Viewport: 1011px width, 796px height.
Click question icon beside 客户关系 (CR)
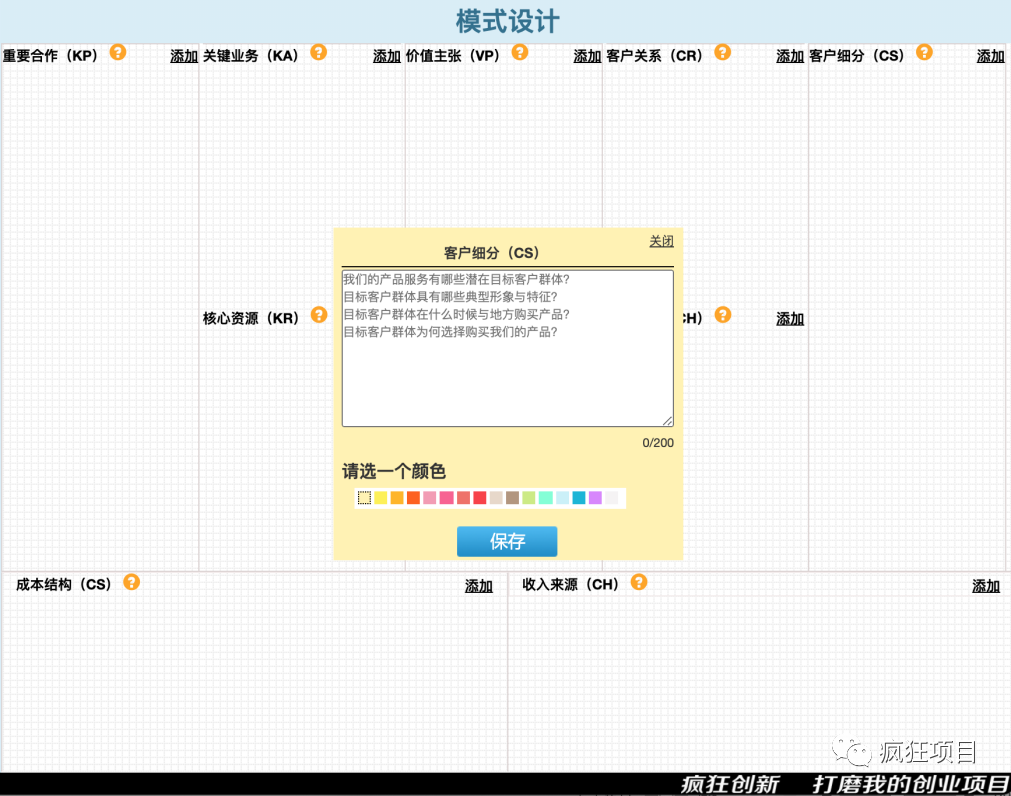tap(723, 53)
